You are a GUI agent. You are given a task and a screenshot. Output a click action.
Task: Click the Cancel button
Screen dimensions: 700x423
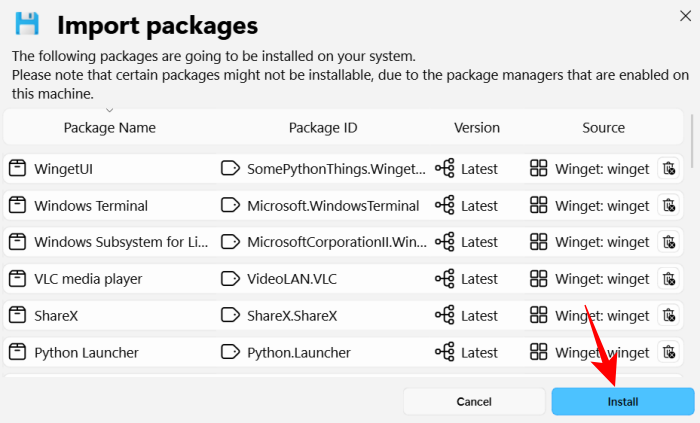[x=473, y=401]
